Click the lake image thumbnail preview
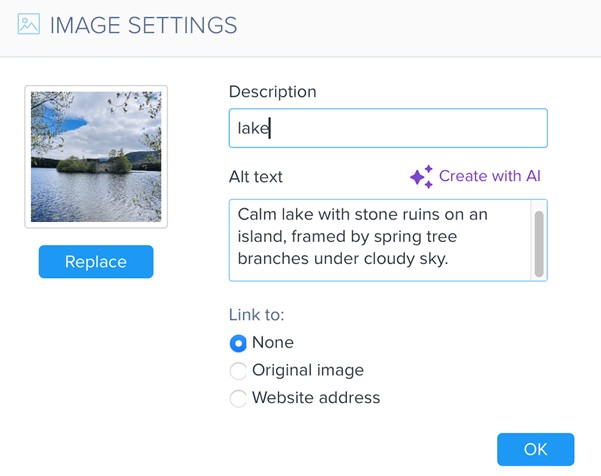Viewport: 601px width, 476px height. 96,157
